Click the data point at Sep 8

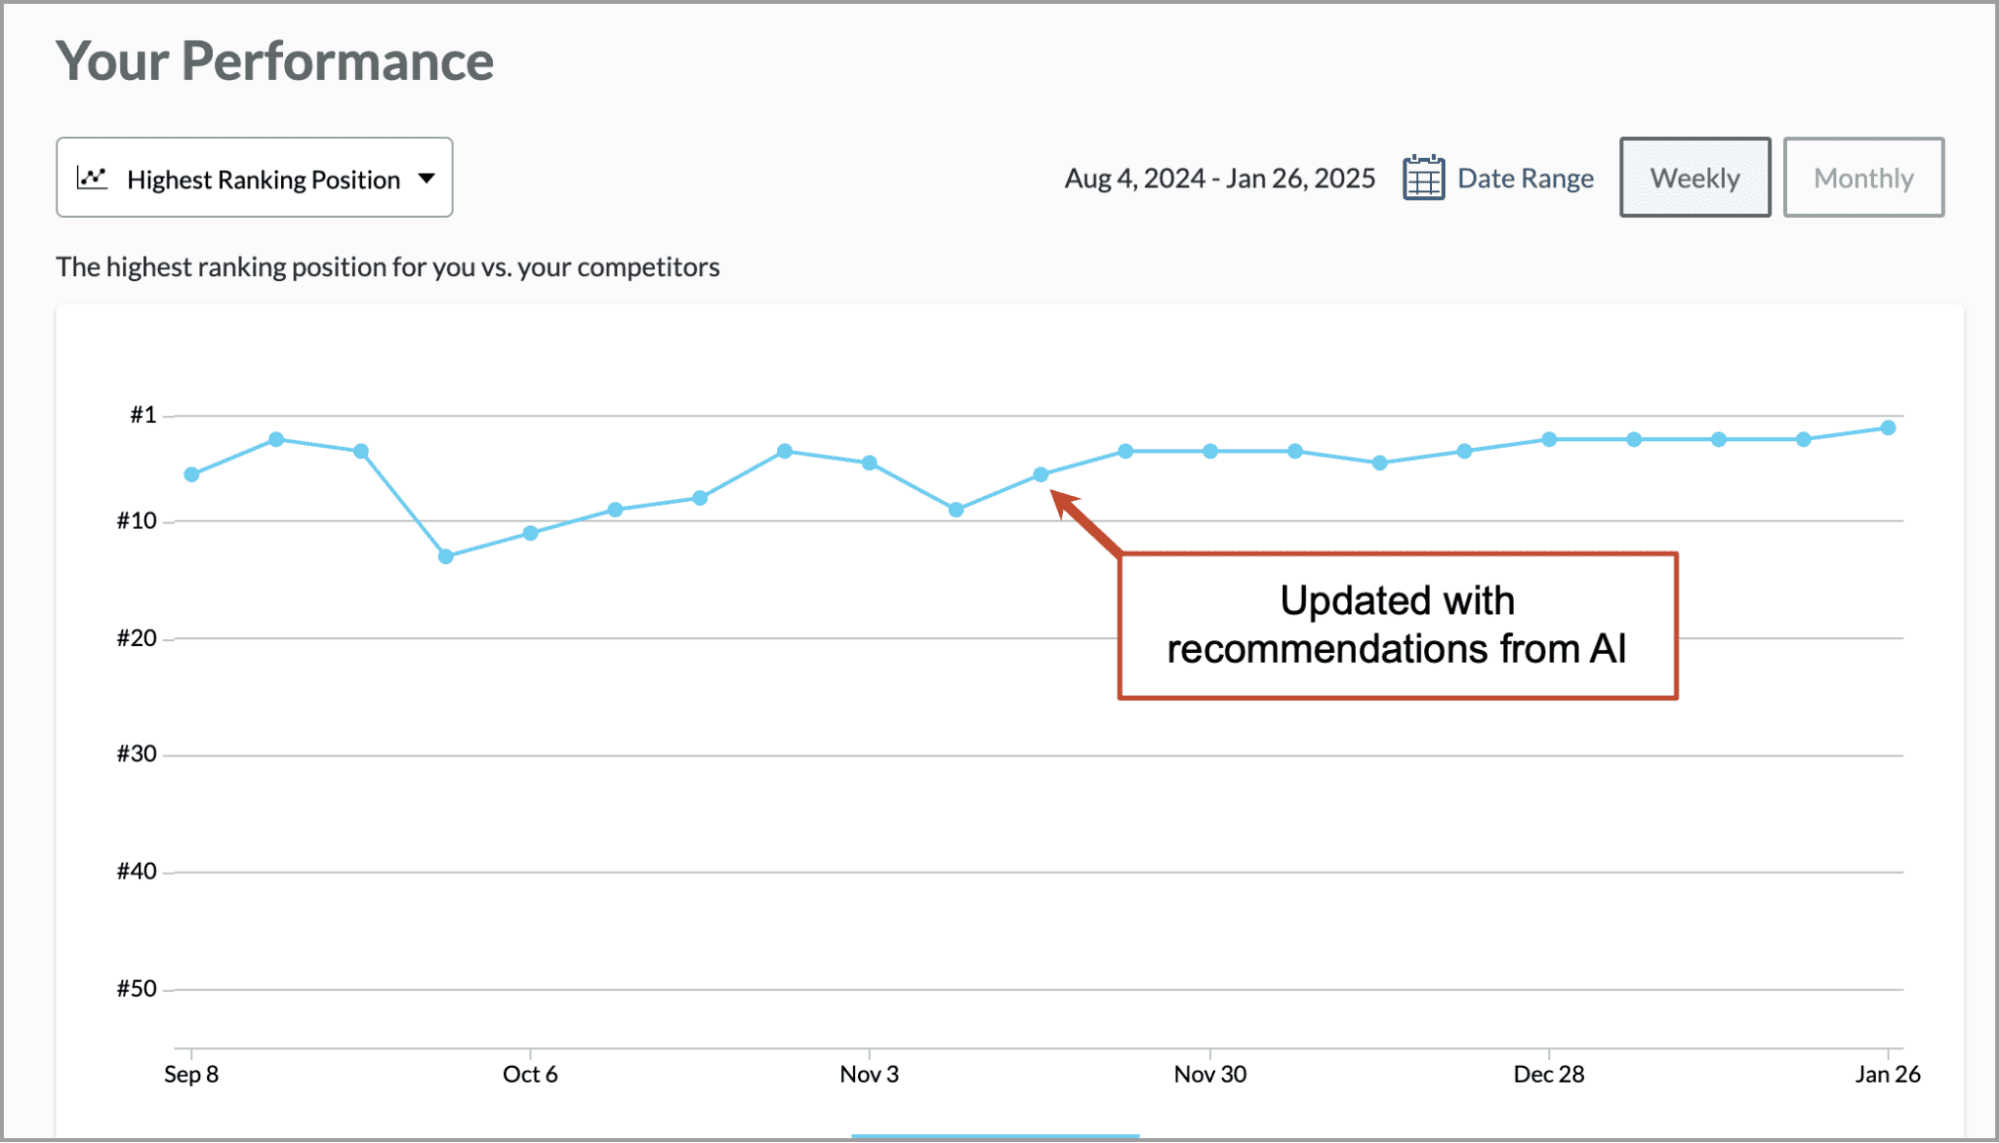coord(192,475)
